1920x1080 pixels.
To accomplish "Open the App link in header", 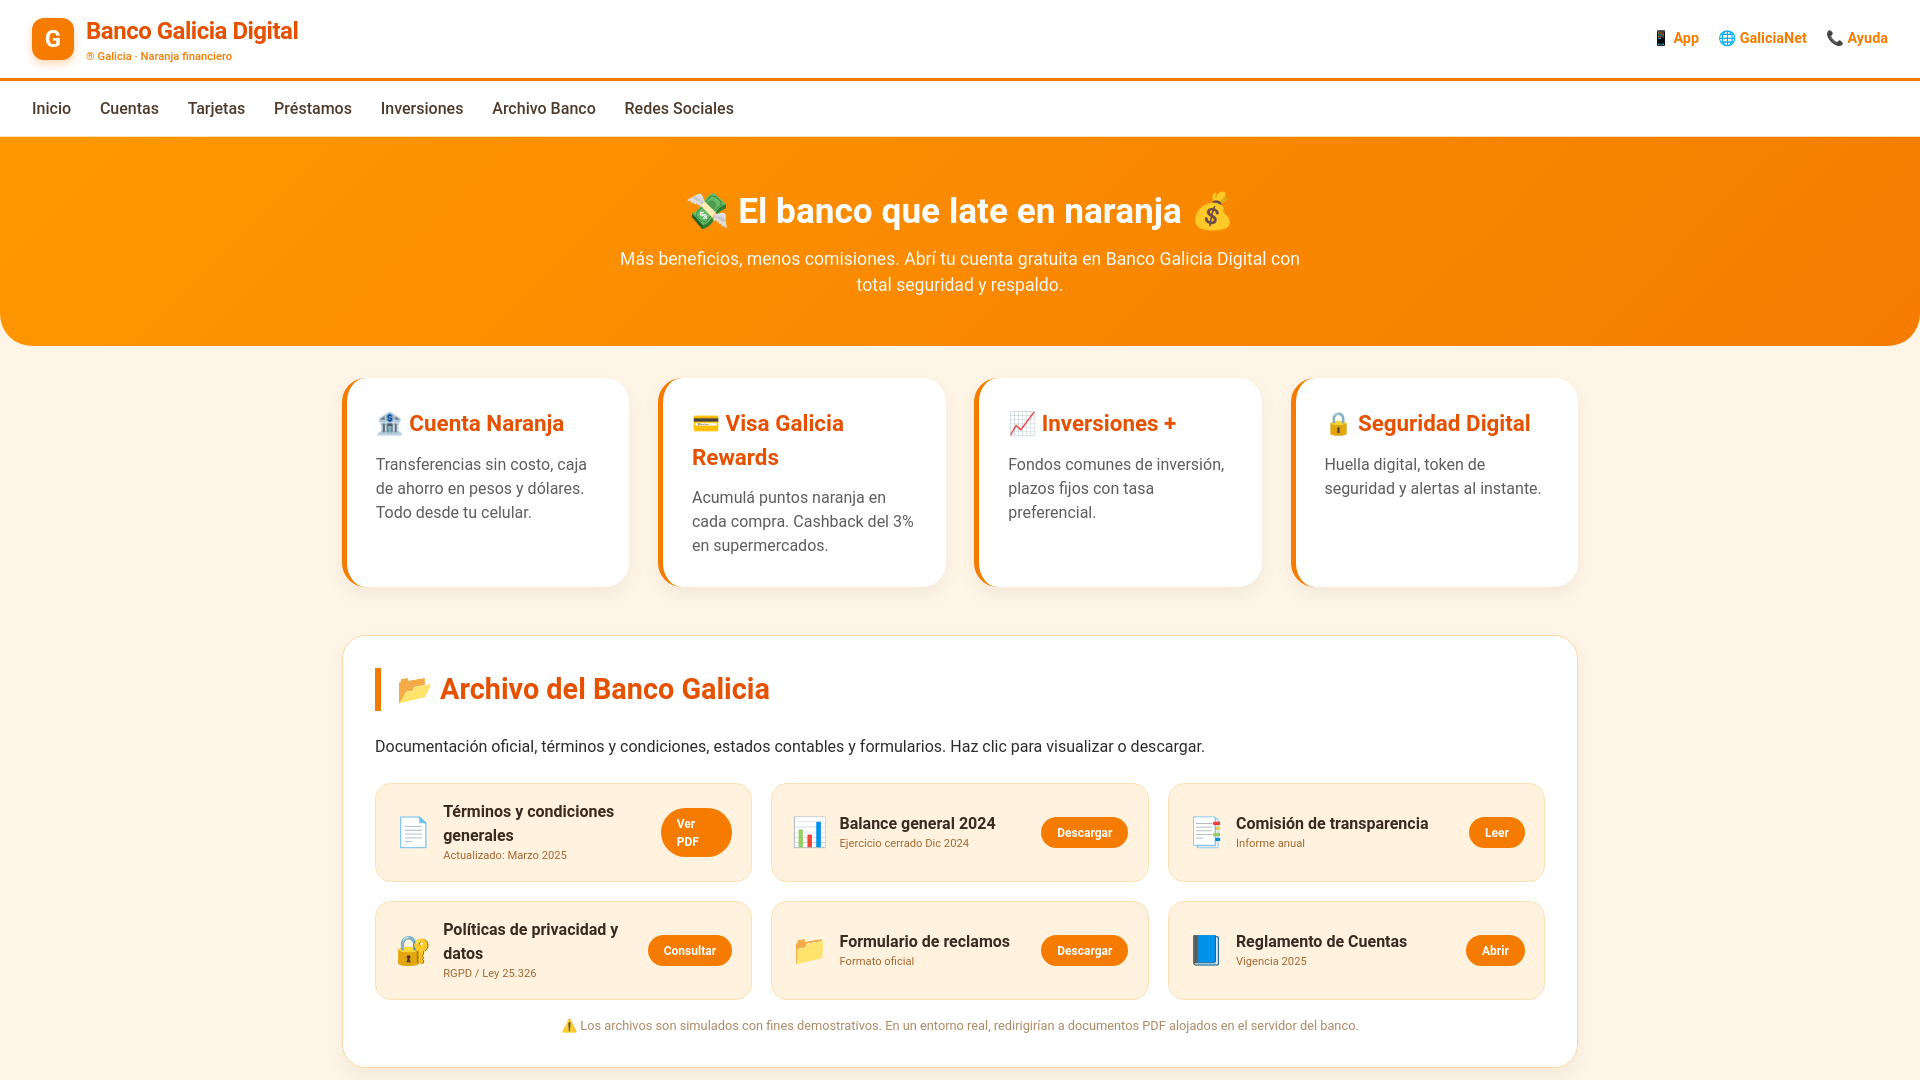I will pos(1676,38).
